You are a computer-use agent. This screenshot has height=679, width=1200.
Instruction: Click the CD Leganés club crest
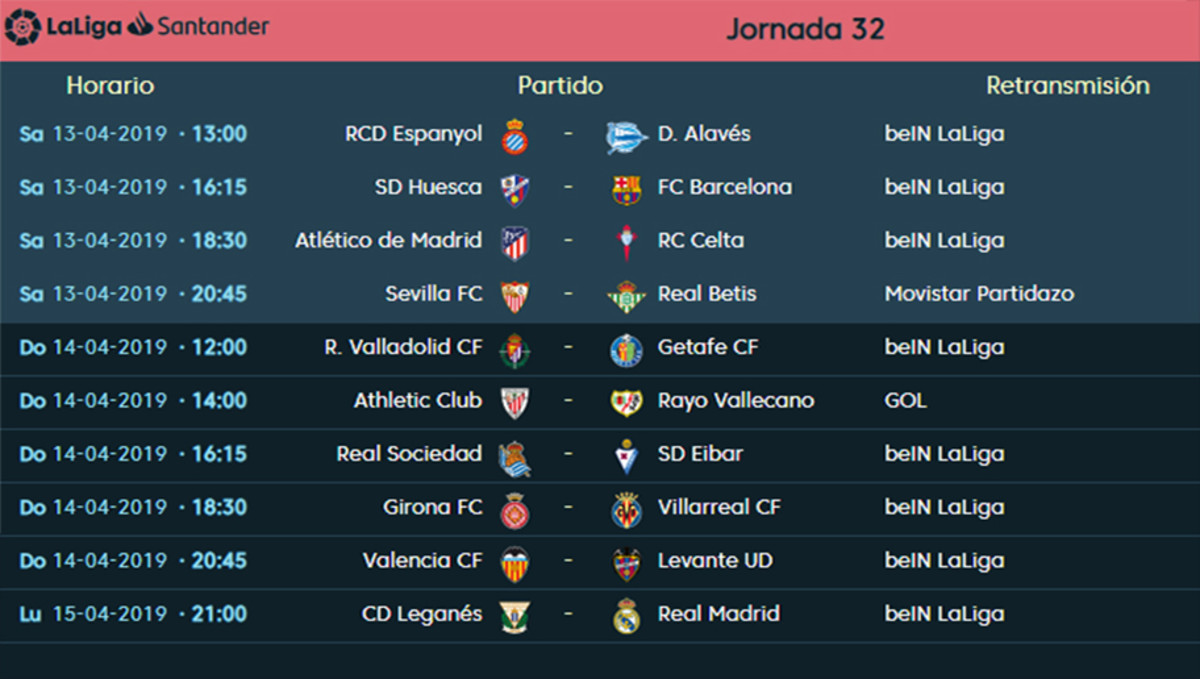coord(515,616)
